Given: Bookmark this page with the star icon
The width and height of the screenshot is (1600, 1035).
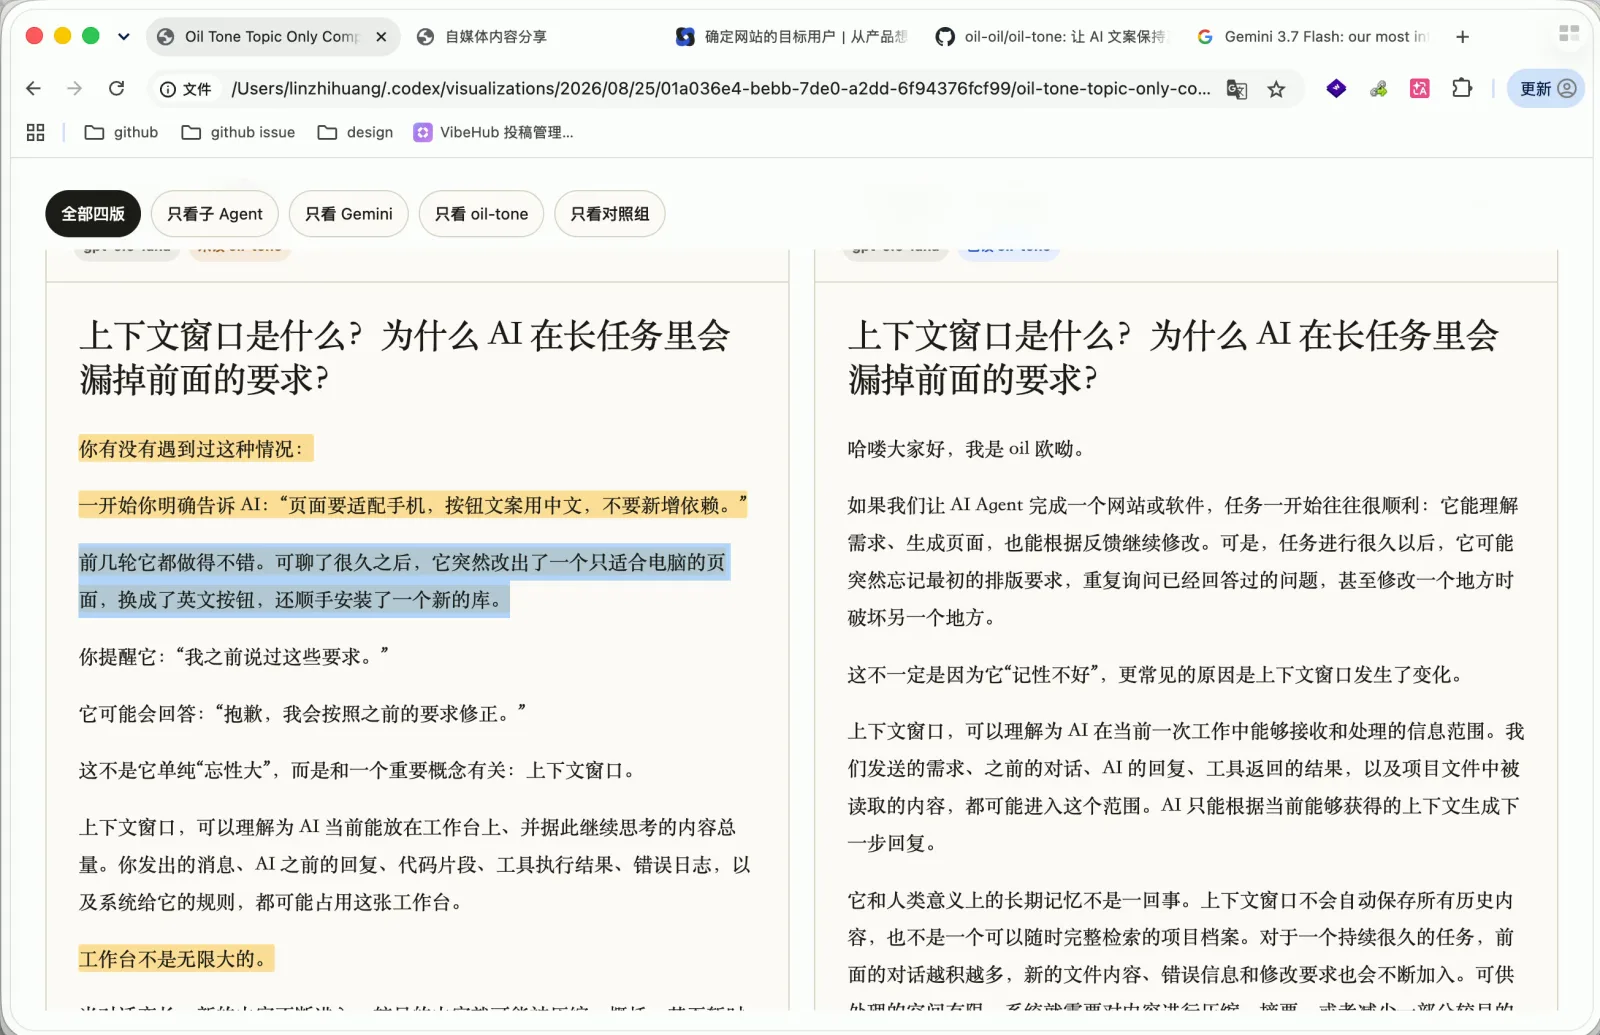Looking at the screenshot, I should coord(1276,89).
